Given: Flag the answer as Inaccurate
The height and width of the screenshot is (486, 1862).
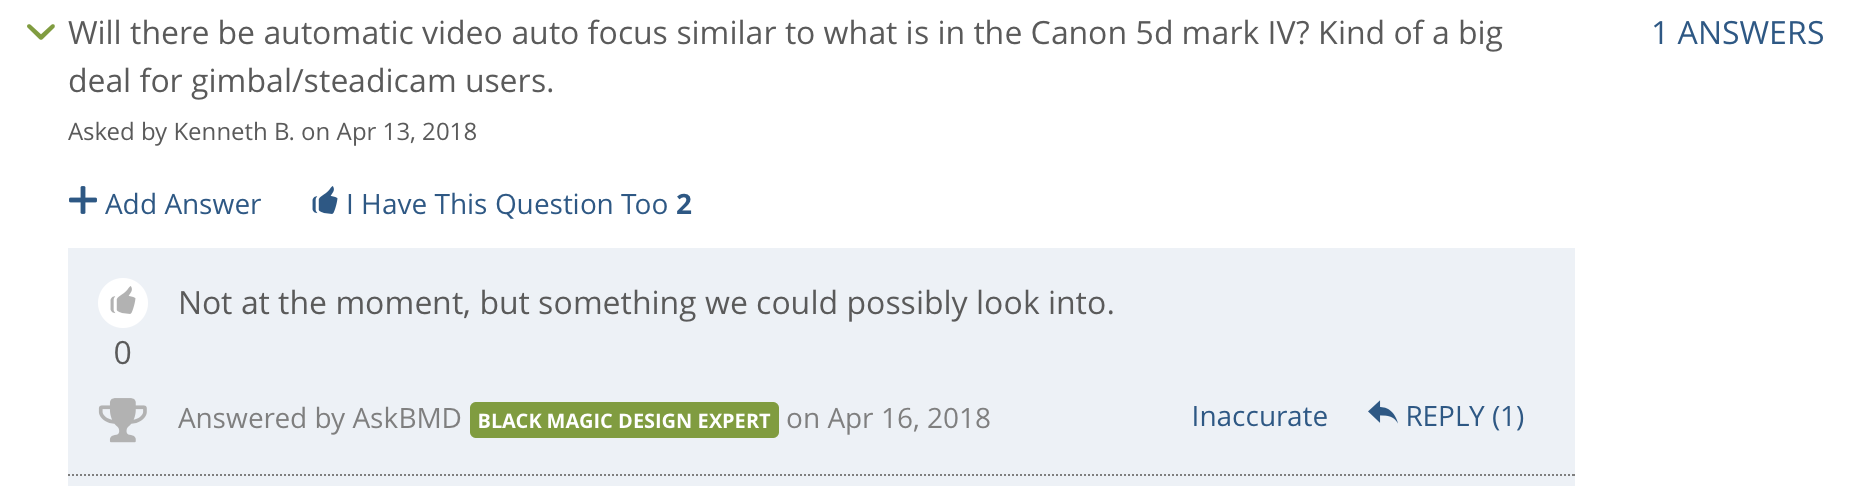Looking at the screenshot, I should [x=1259, y=416].
